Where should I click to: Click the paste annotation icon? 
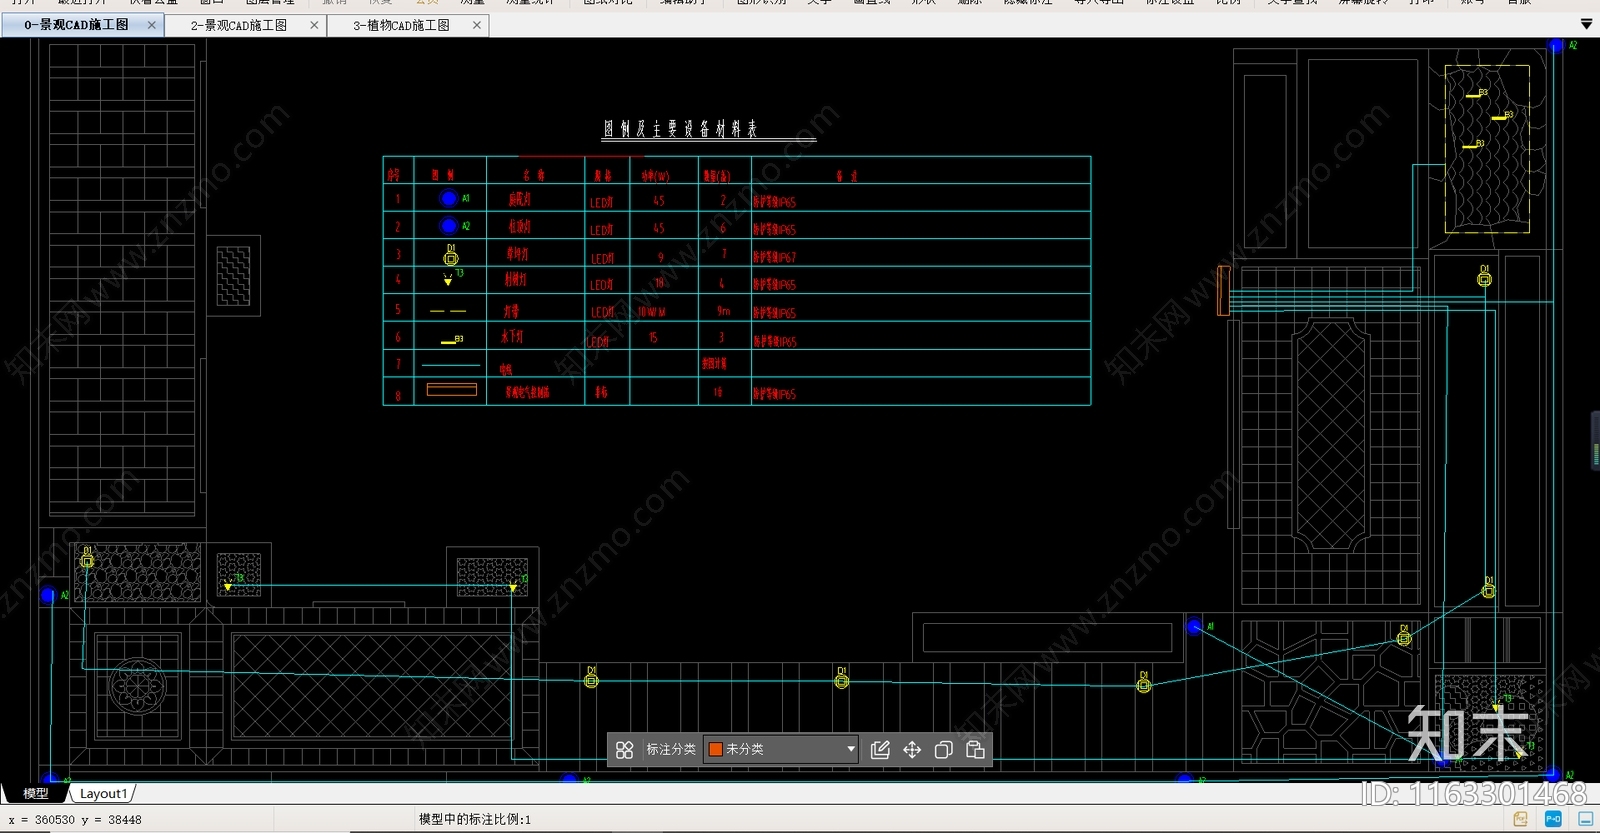(x=975, y=750)
